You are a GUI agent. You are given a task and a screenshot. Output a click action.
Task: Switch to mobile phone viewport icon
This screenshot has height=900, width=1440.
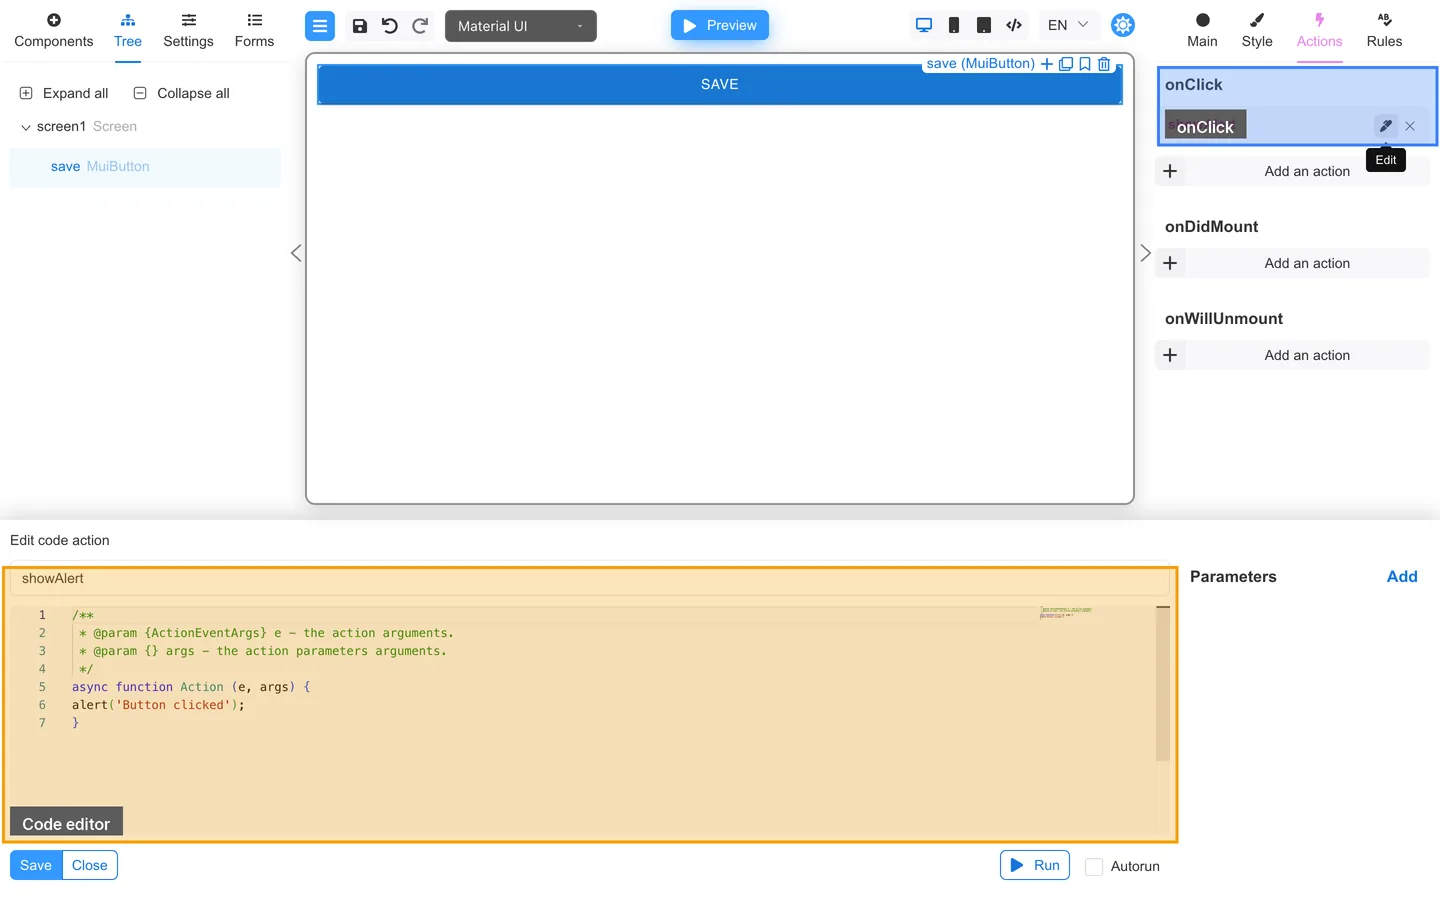tap(954, 25)
